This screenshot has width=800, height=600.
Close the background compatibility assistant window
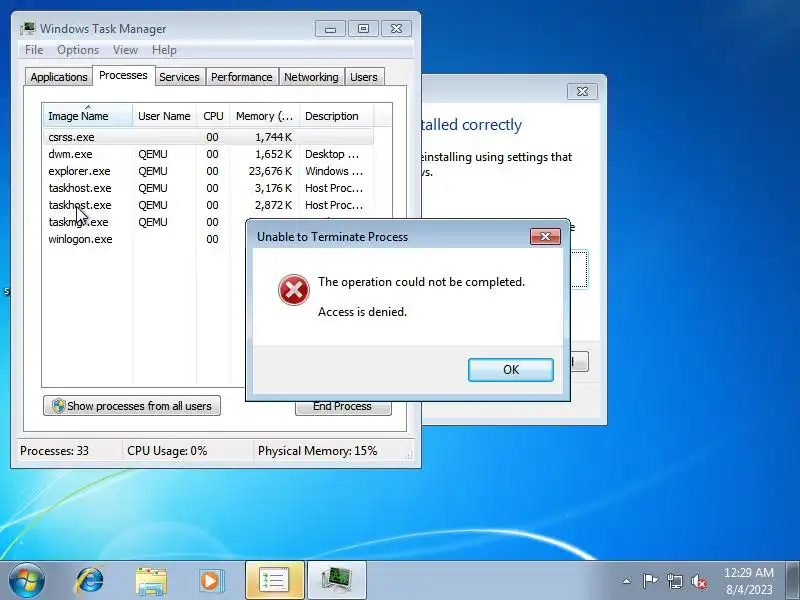582,91
